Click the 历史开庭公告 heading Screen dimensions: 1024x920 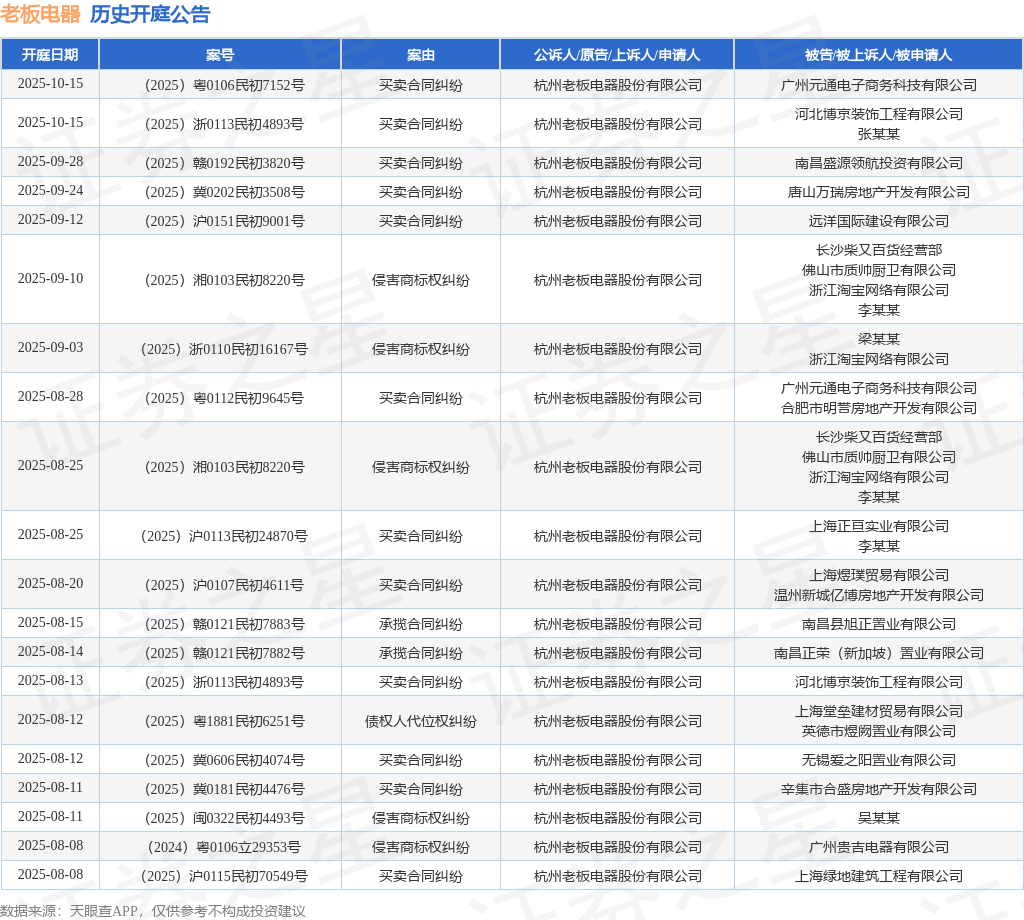150,14
